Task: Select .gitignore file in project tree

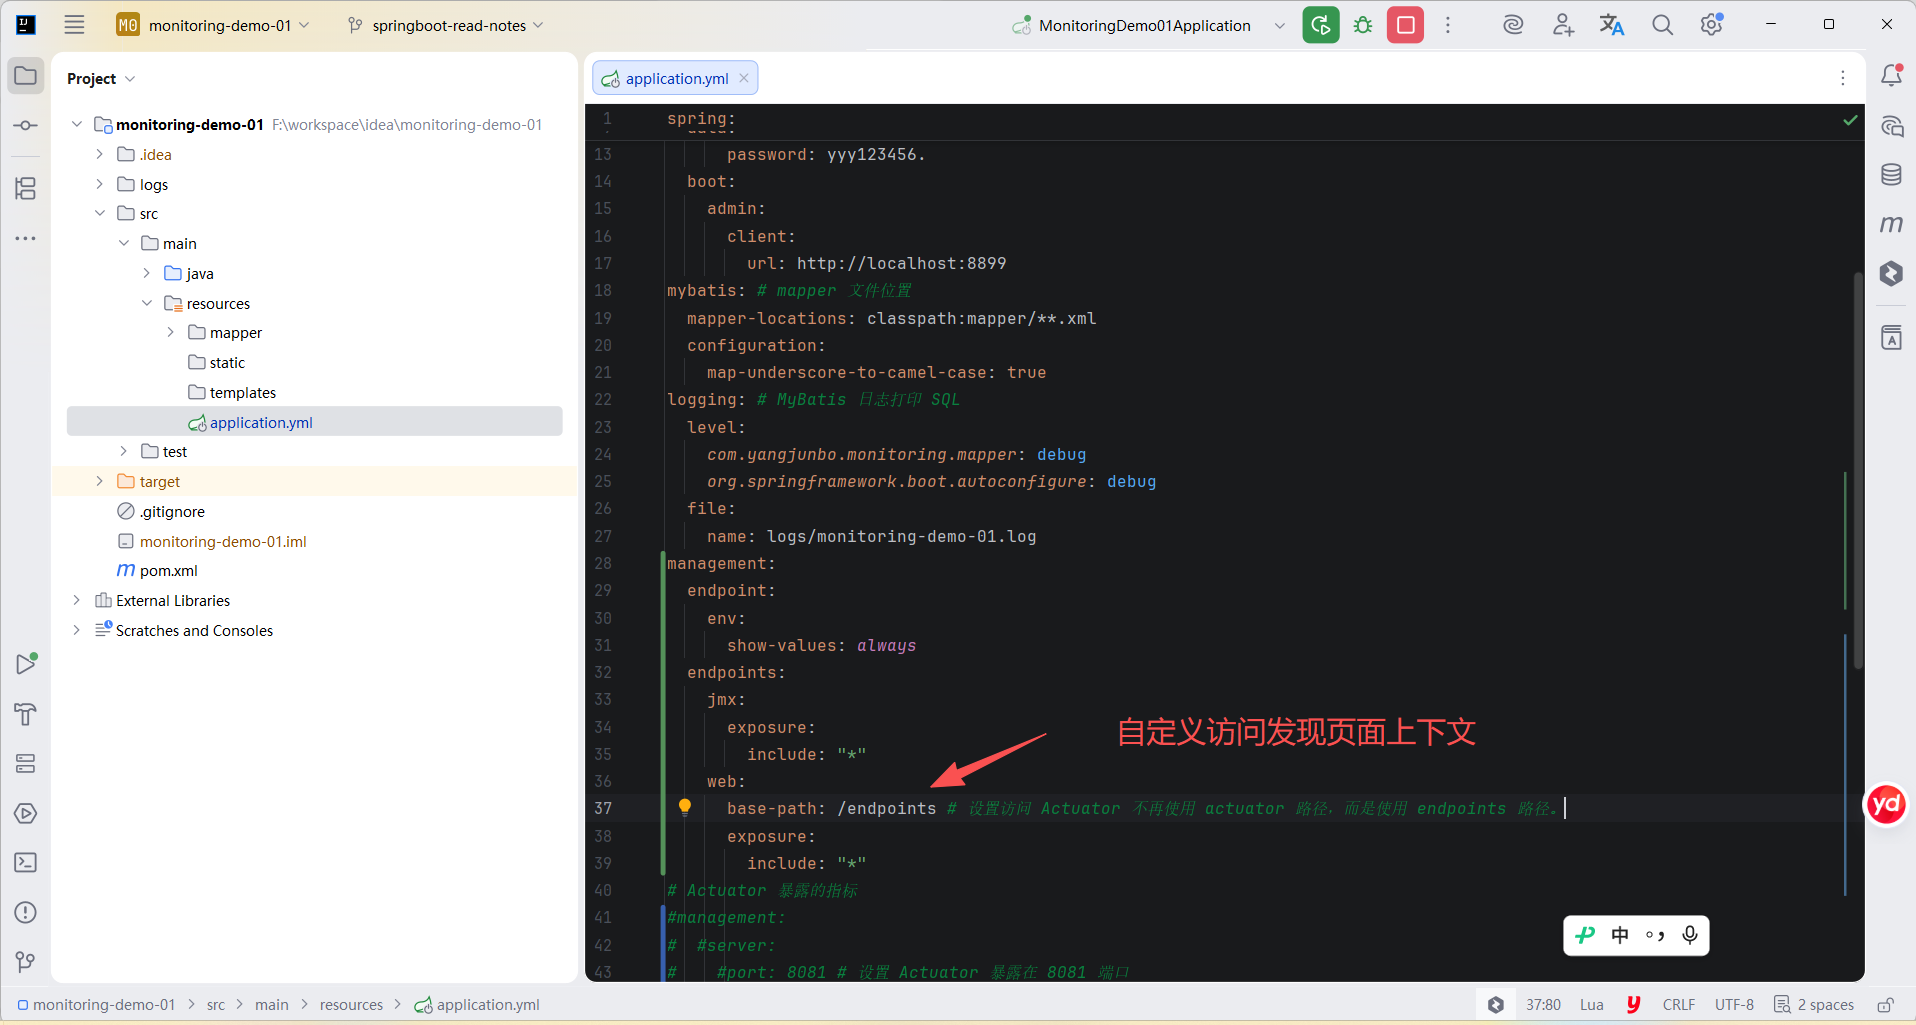Action: [161, 511]
